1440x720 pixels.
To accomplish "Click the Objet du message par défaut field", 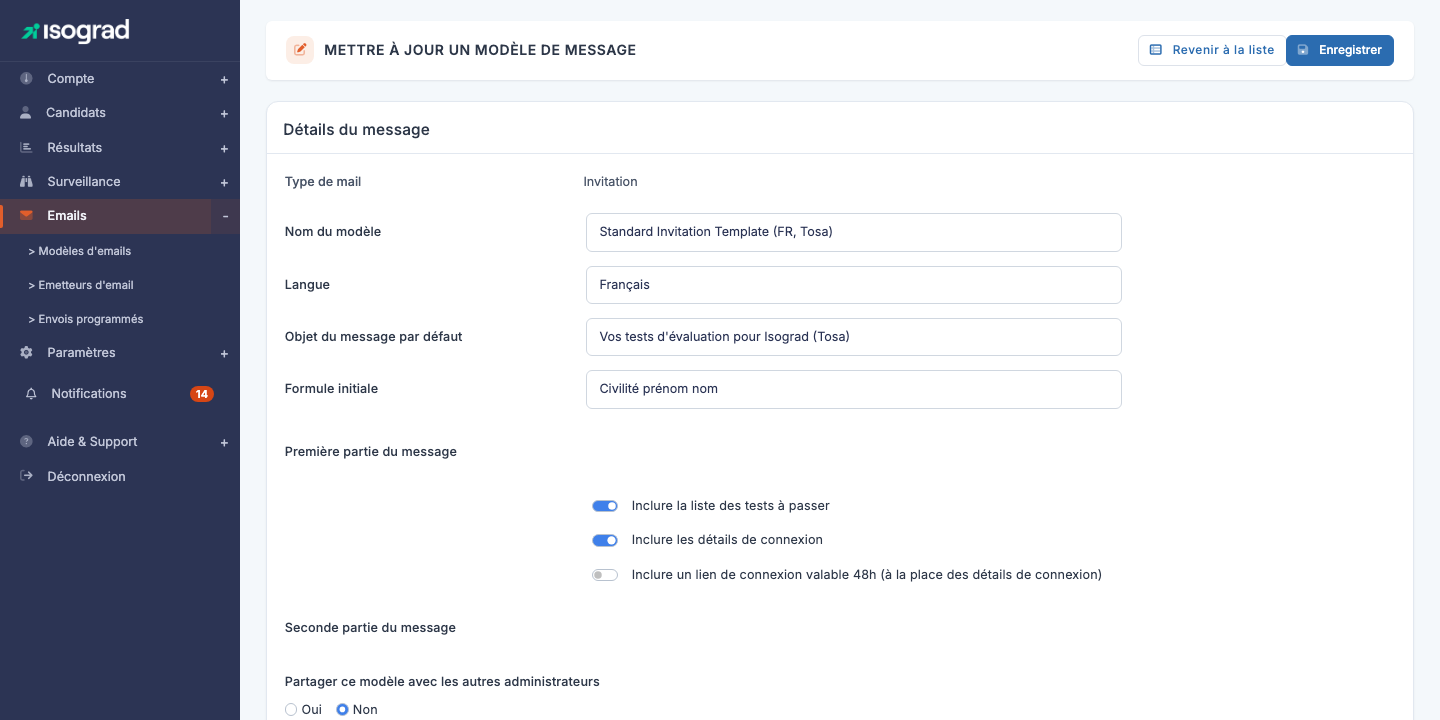I will coord(853,337).
